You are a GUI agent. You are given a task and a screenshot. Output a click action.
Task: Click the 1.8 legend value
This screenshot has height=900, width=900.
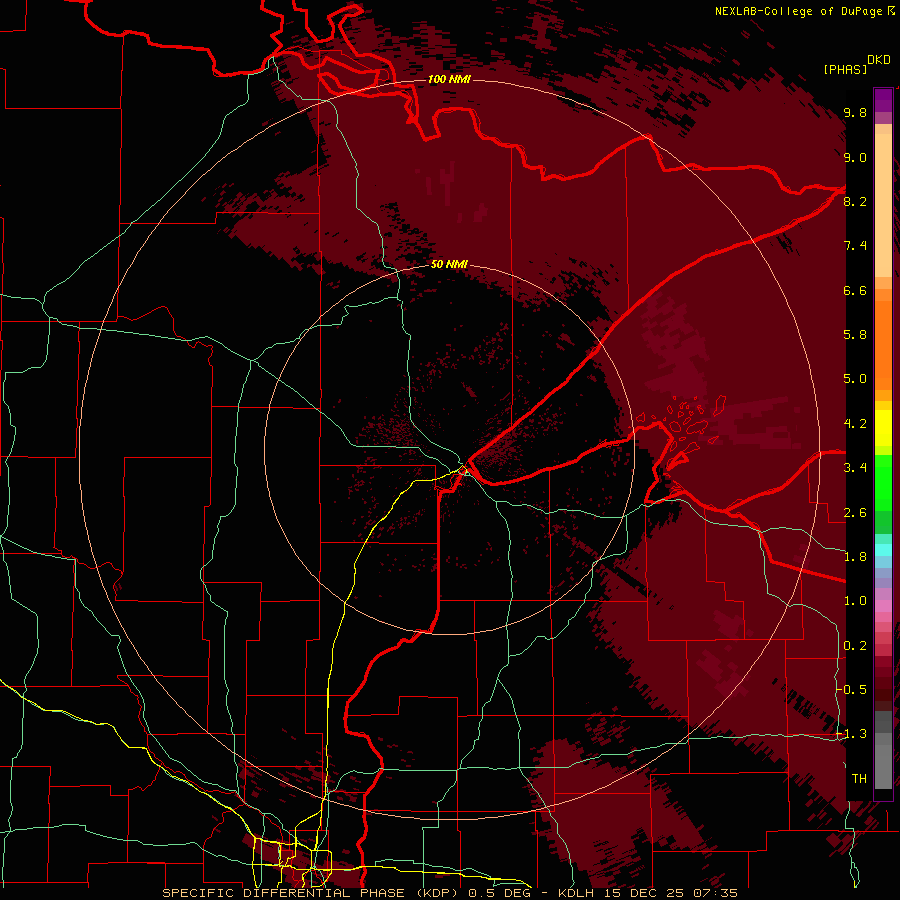pyautogui.click(x=855, y=557)
